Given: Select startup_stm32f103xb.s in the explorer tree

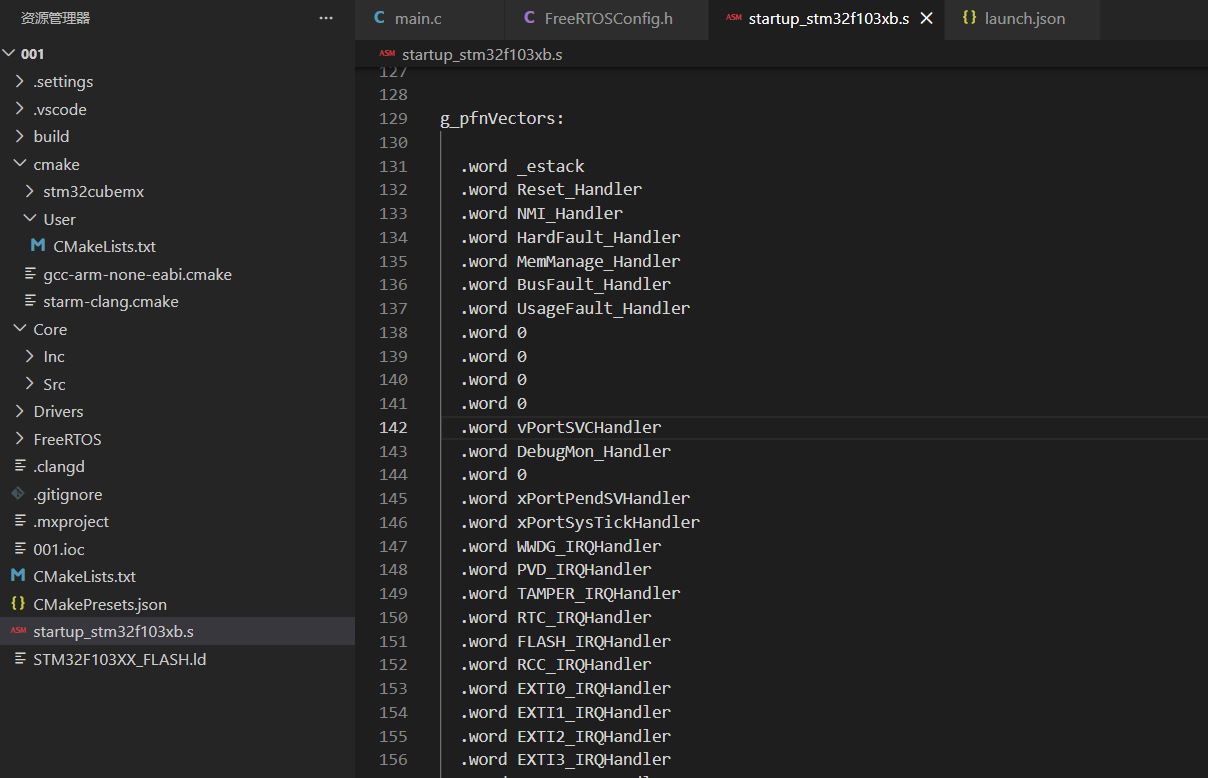Looking at the screenshot, I should point(113,631).
